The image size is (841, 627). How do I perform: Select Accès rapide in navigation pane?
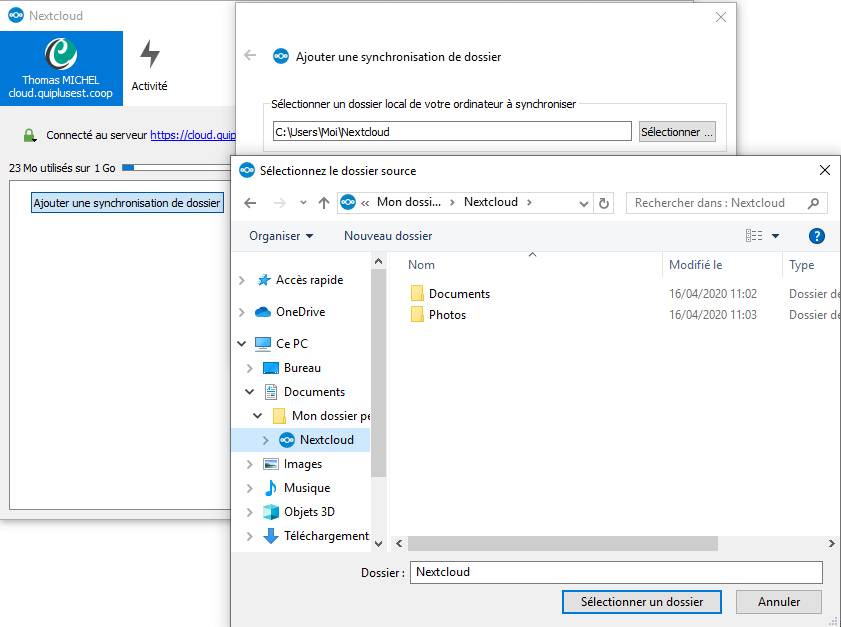pyautogui.click(x=309, y=280)
